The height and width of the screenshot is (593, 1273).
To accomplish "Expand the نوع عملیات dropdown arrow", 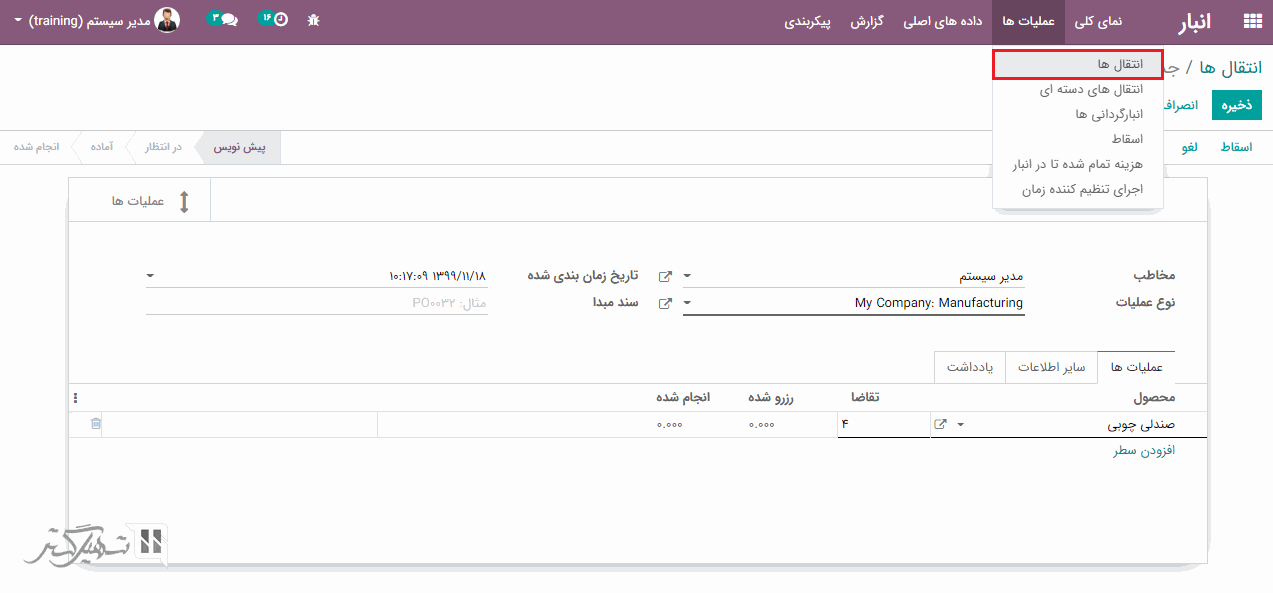I will point(687,303).
